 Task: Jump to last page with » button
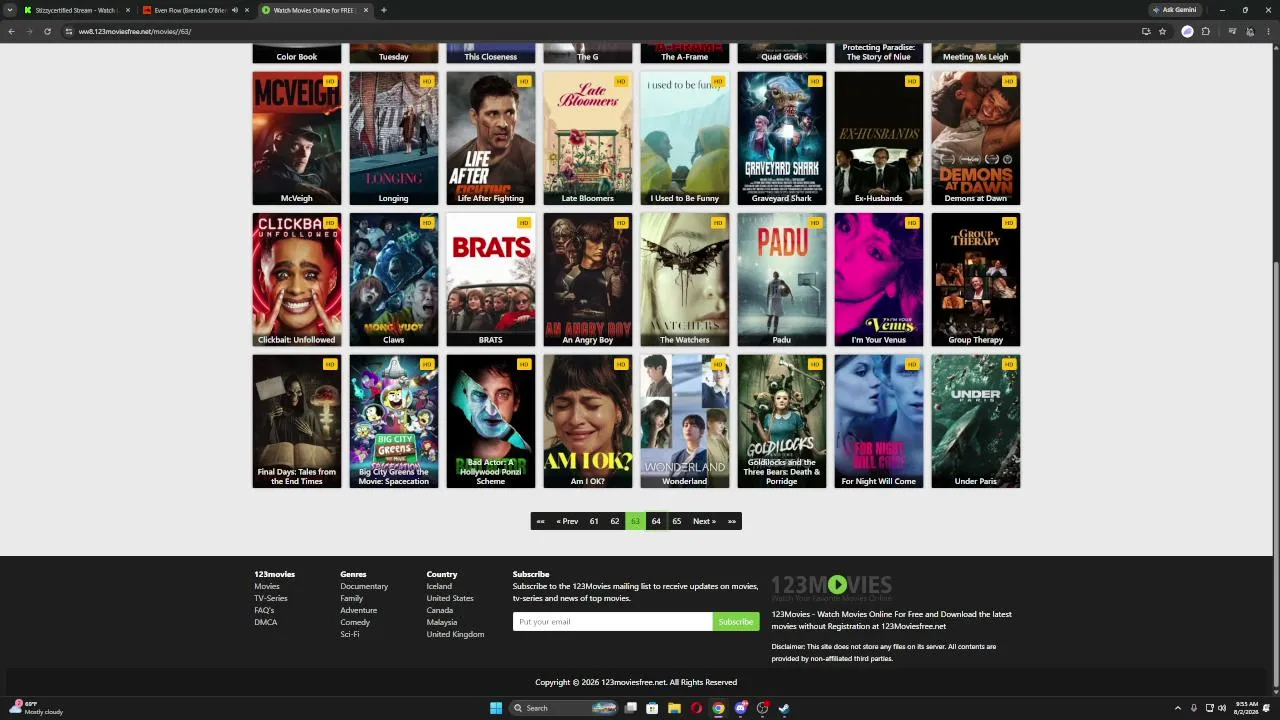tap(732, 521)
